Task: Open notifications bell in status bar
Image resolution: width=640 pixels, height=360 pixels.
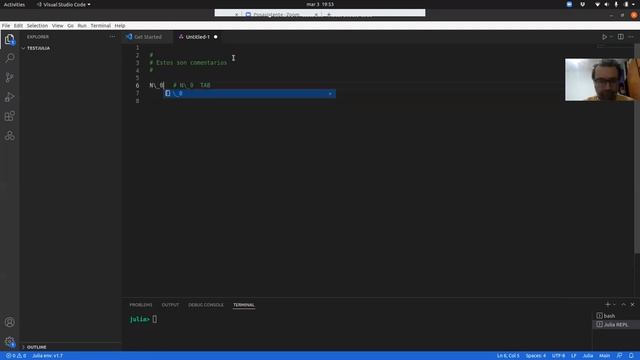Action: point(631,356)
